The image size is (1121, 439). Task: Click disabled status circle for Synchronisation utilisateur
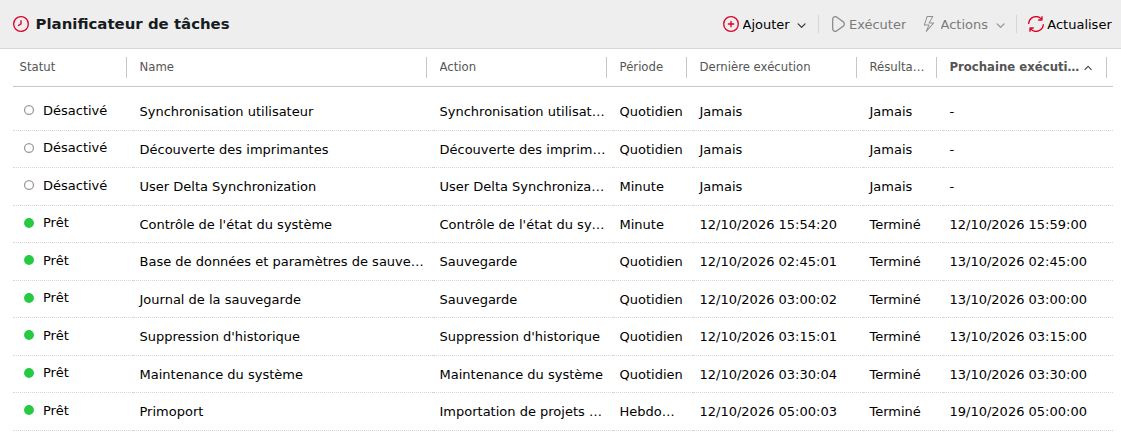(29, 110)
